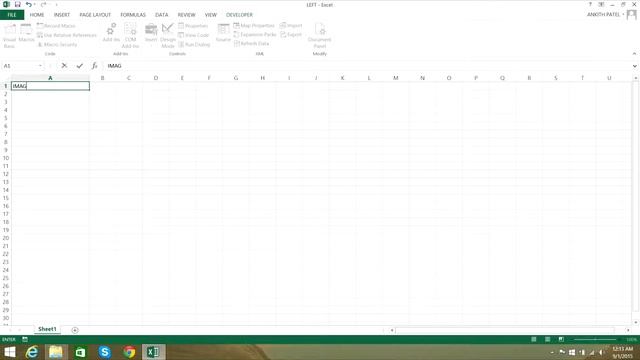640x360 pixels.
Task: Open the Document Panel
Action: pyautogui.click(x=320, y=35)
